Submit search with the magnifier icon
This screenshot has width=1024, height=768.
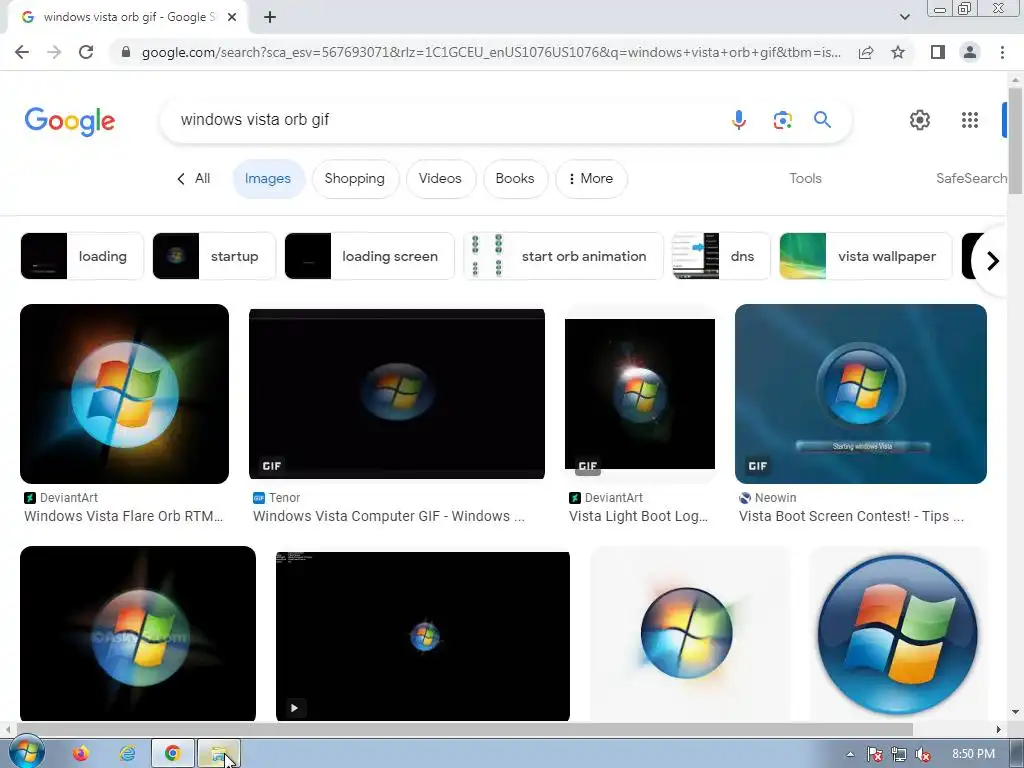pyautogui.click(x=822, y=120)
